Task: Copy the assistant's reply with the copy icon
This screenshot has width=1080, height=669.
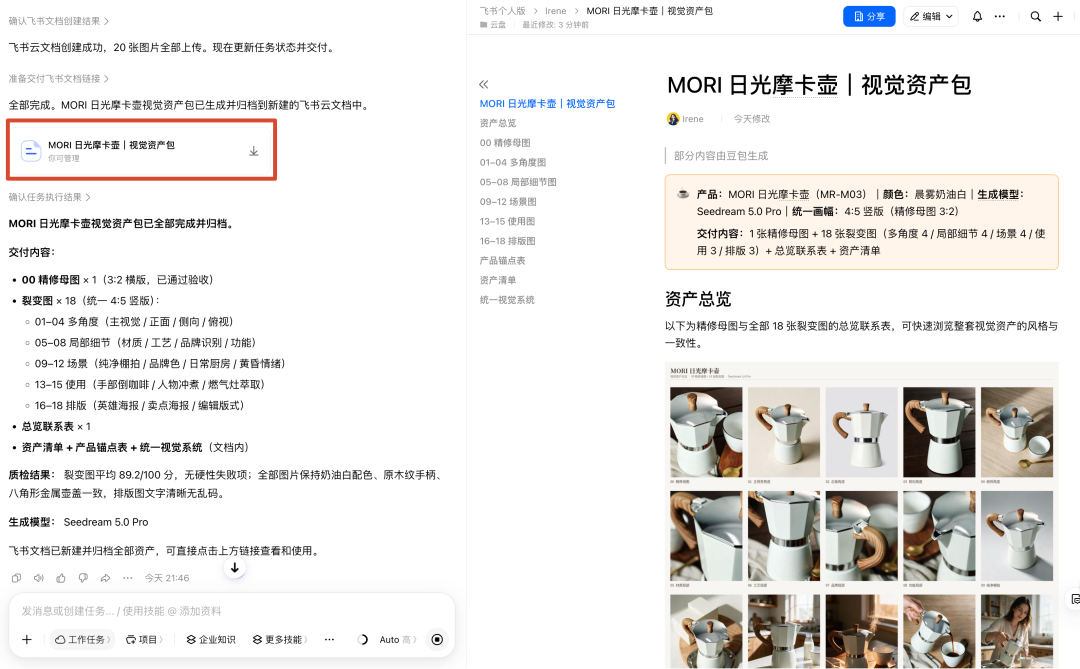Action: tap(17, 578)
